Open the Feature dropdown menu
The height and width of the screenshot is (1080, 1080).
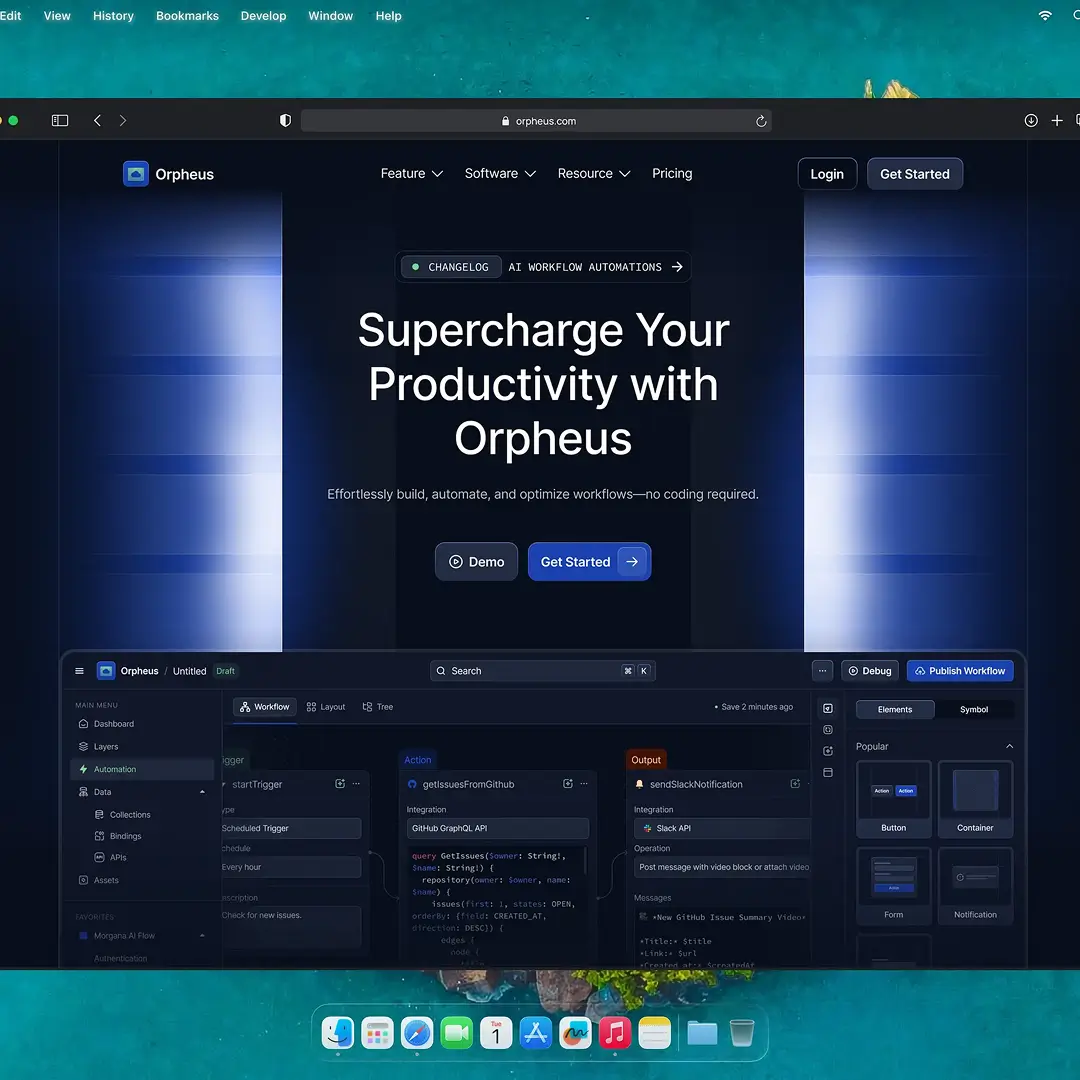click(x=411, y=174)
